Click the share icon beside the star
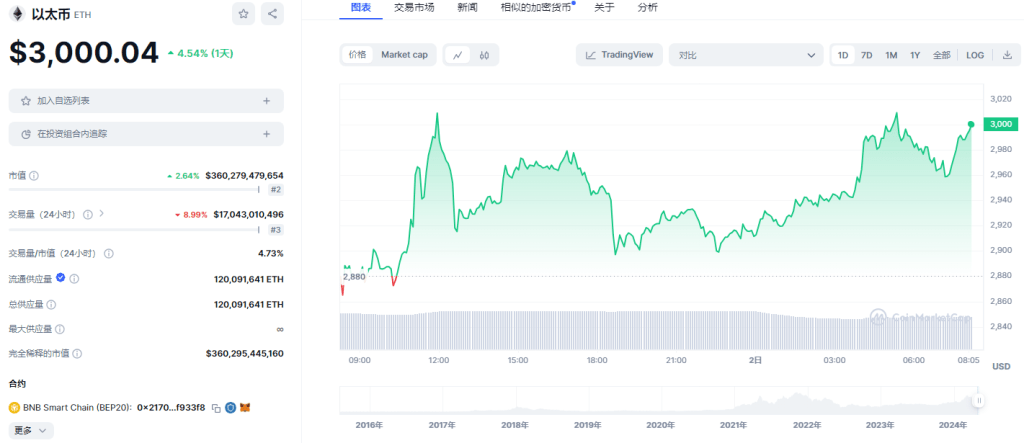This screenshot has height=443, width=1024. tap(272, 14)
